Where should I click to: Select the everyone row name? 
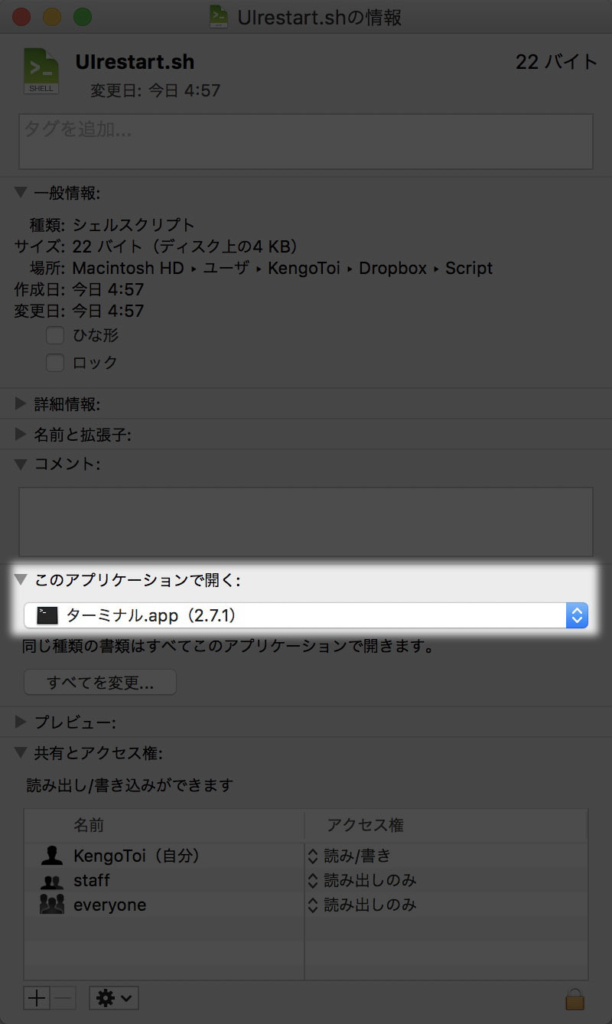tap(110, 905)
